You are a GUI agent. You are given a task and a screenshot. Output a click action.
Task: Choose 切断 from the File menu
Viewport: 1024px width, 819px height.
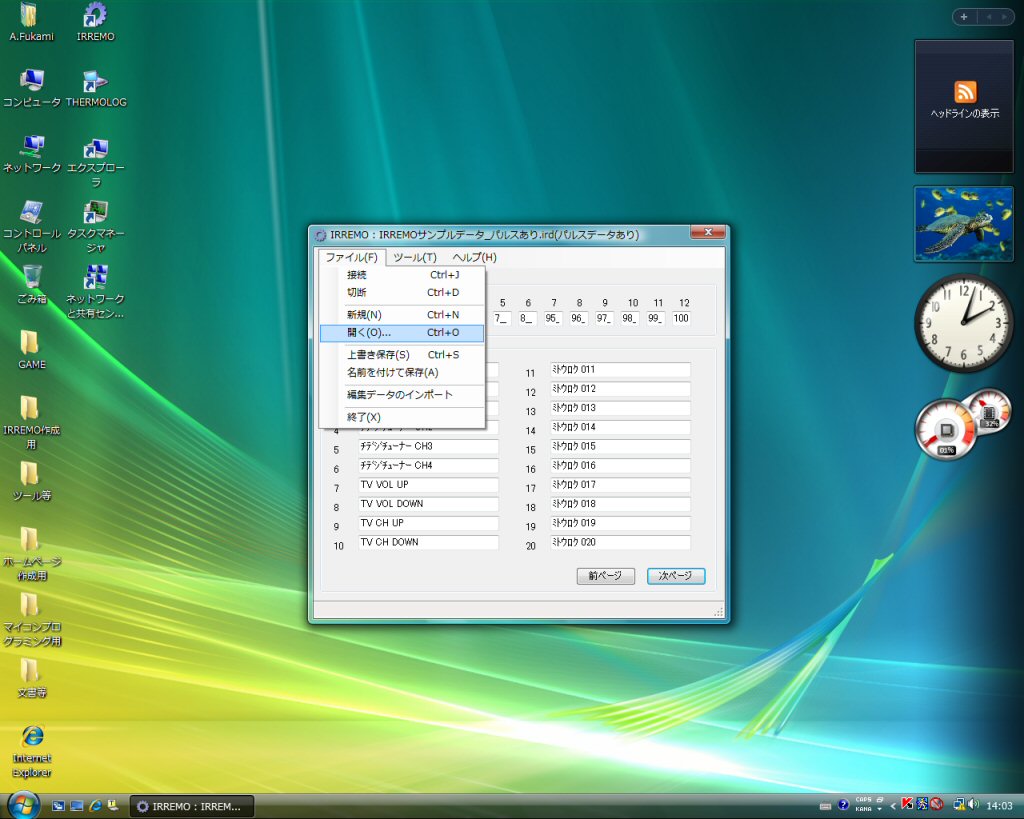(x=402, y=293)
